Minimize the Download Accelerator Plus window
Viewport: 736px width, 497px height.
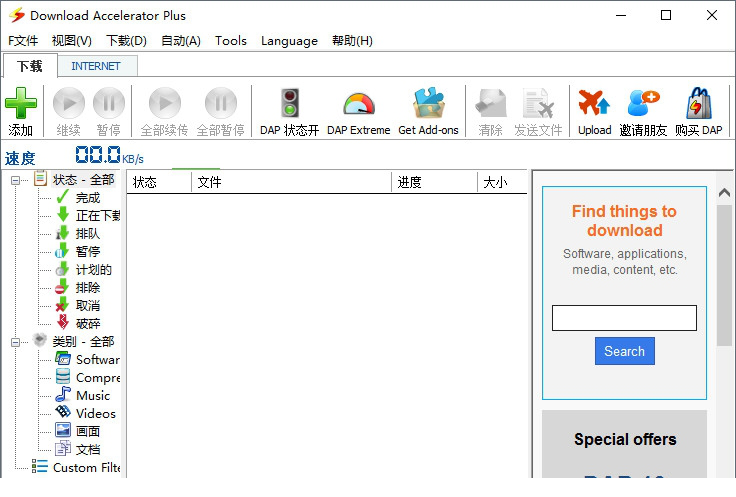tap(621, 15)
